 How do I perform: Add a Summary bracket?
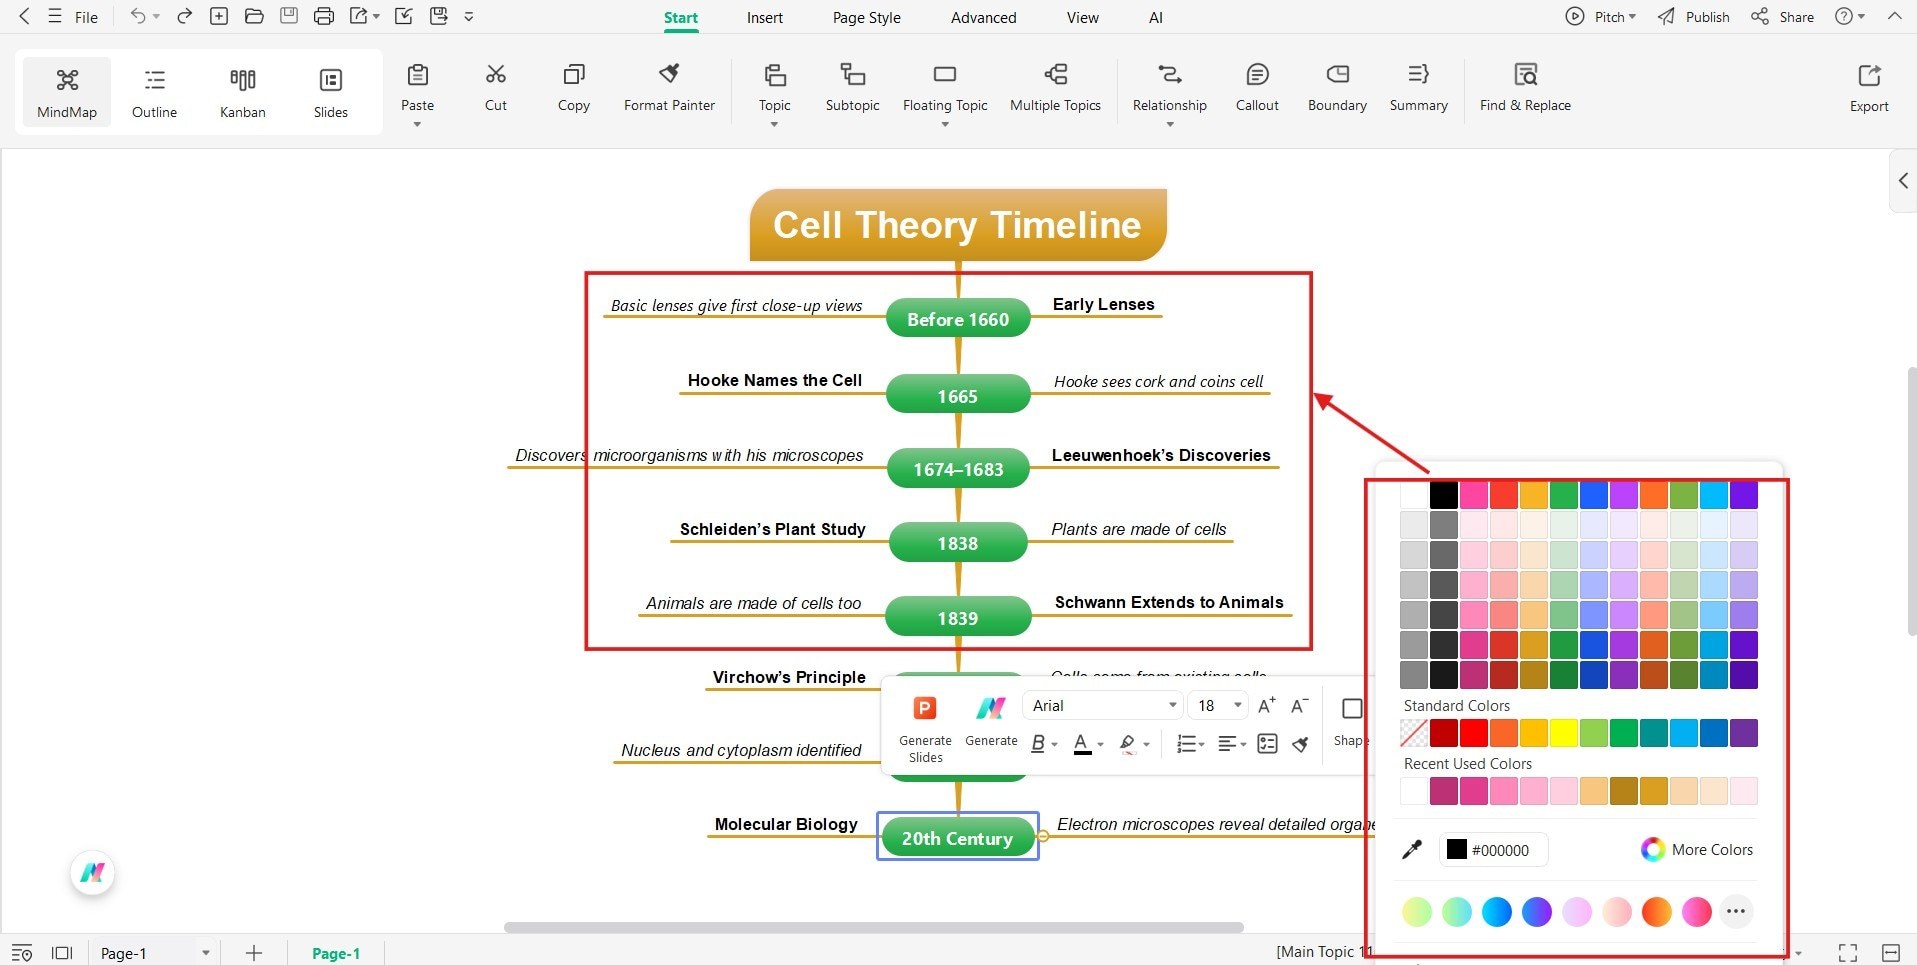[1417, 88]
